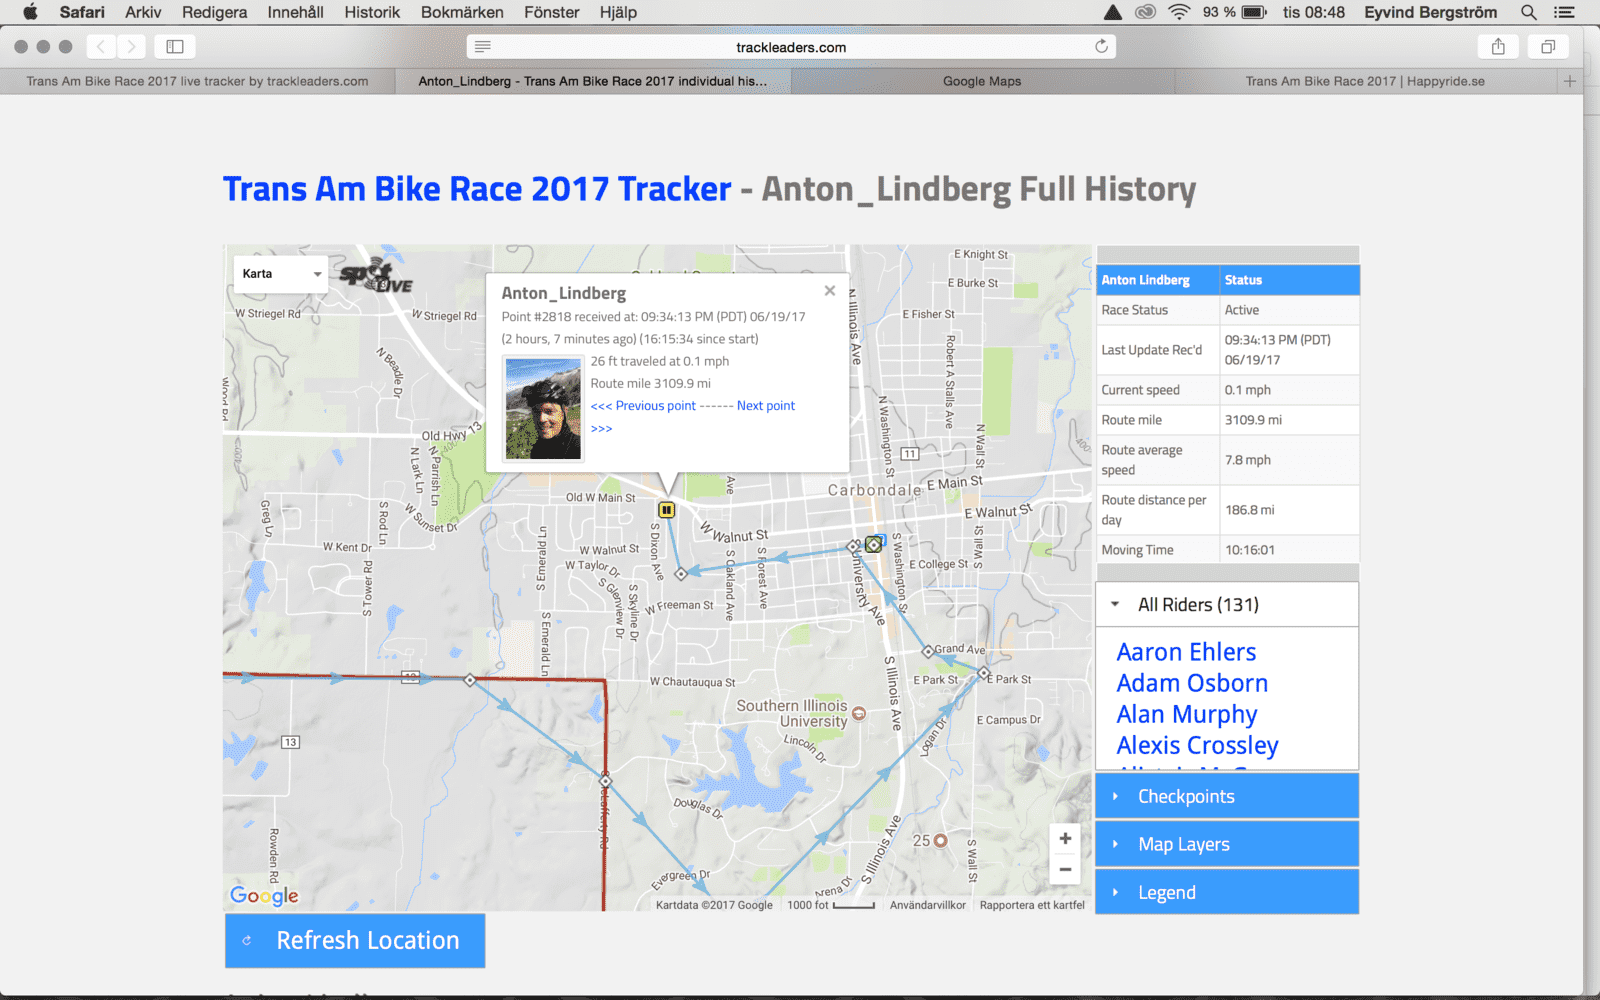Select the Anton_Lindberg individual history tab
Viewport: 1600px width, 1000px height.
click(593, 81)
